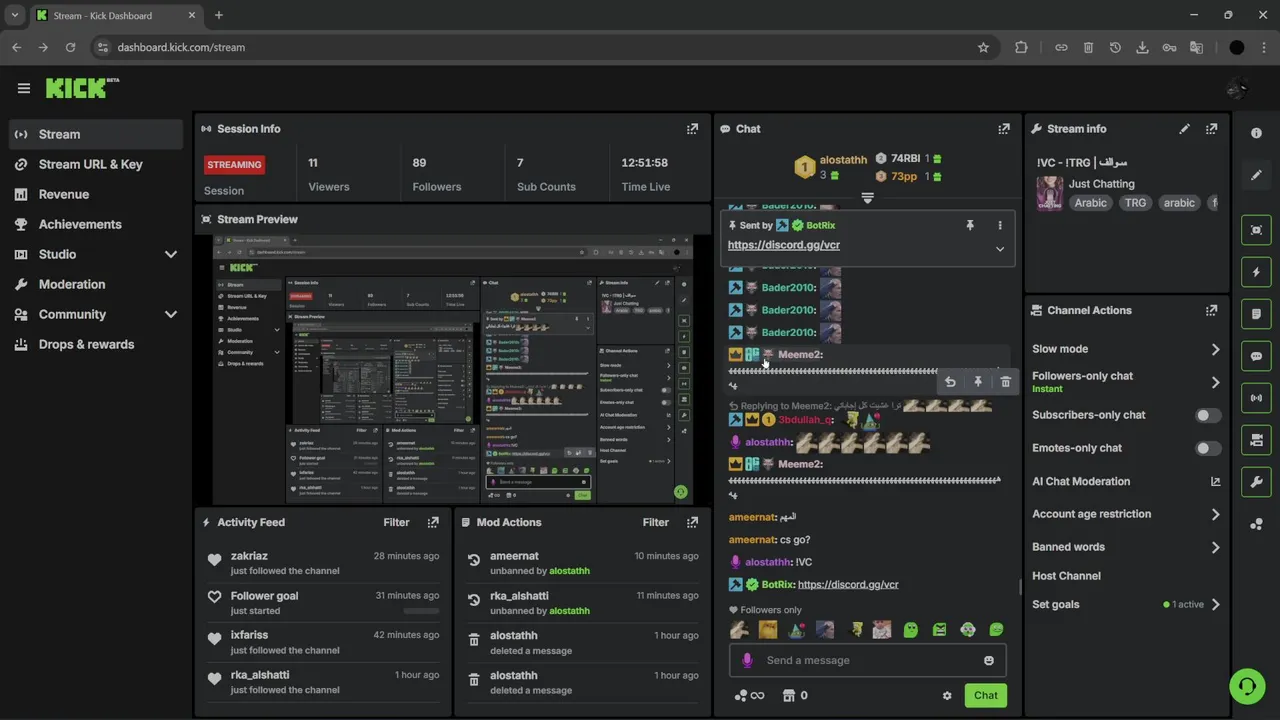Image resolution: width=1280 pixels, height=720 pixels.
Task: Open Drops & rewards page
Action: coord(97,344)
